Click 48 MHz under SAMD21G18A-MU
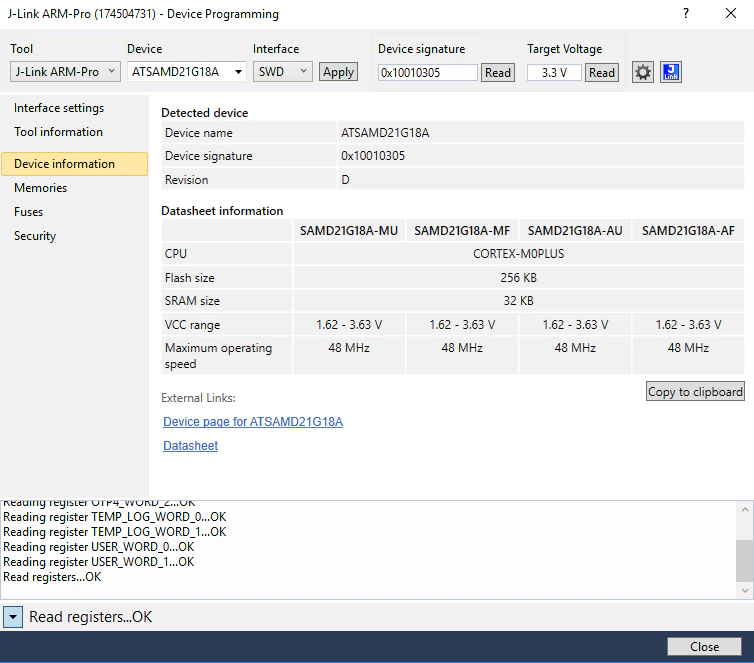 pyautogui.click(x=349, y=348)
